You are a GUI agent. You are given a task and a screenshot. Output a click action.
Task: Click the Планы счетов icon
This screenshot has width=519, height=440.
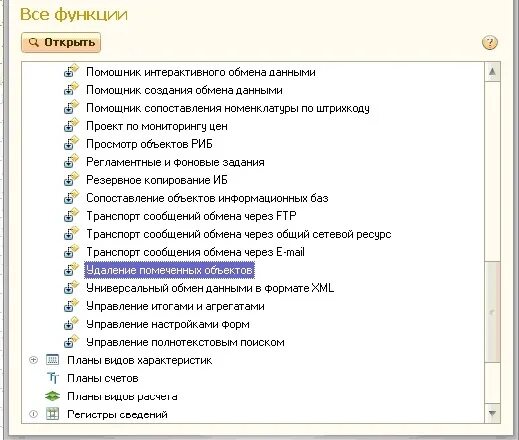(x=53, y=378)
